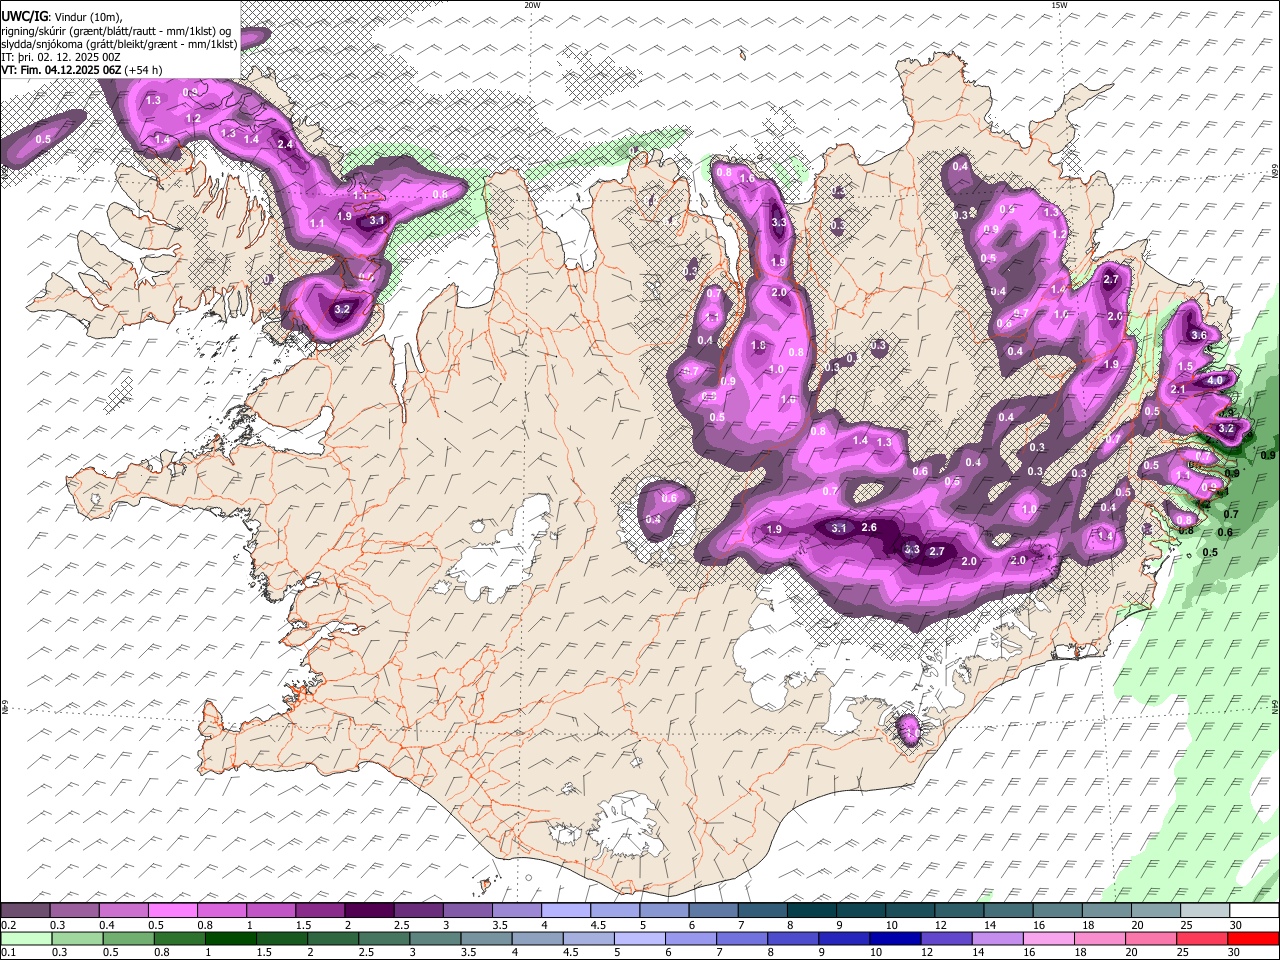Click the 'slydda/snjókoma' legend description line
The image size is (1280, 960).
point(120,44)
